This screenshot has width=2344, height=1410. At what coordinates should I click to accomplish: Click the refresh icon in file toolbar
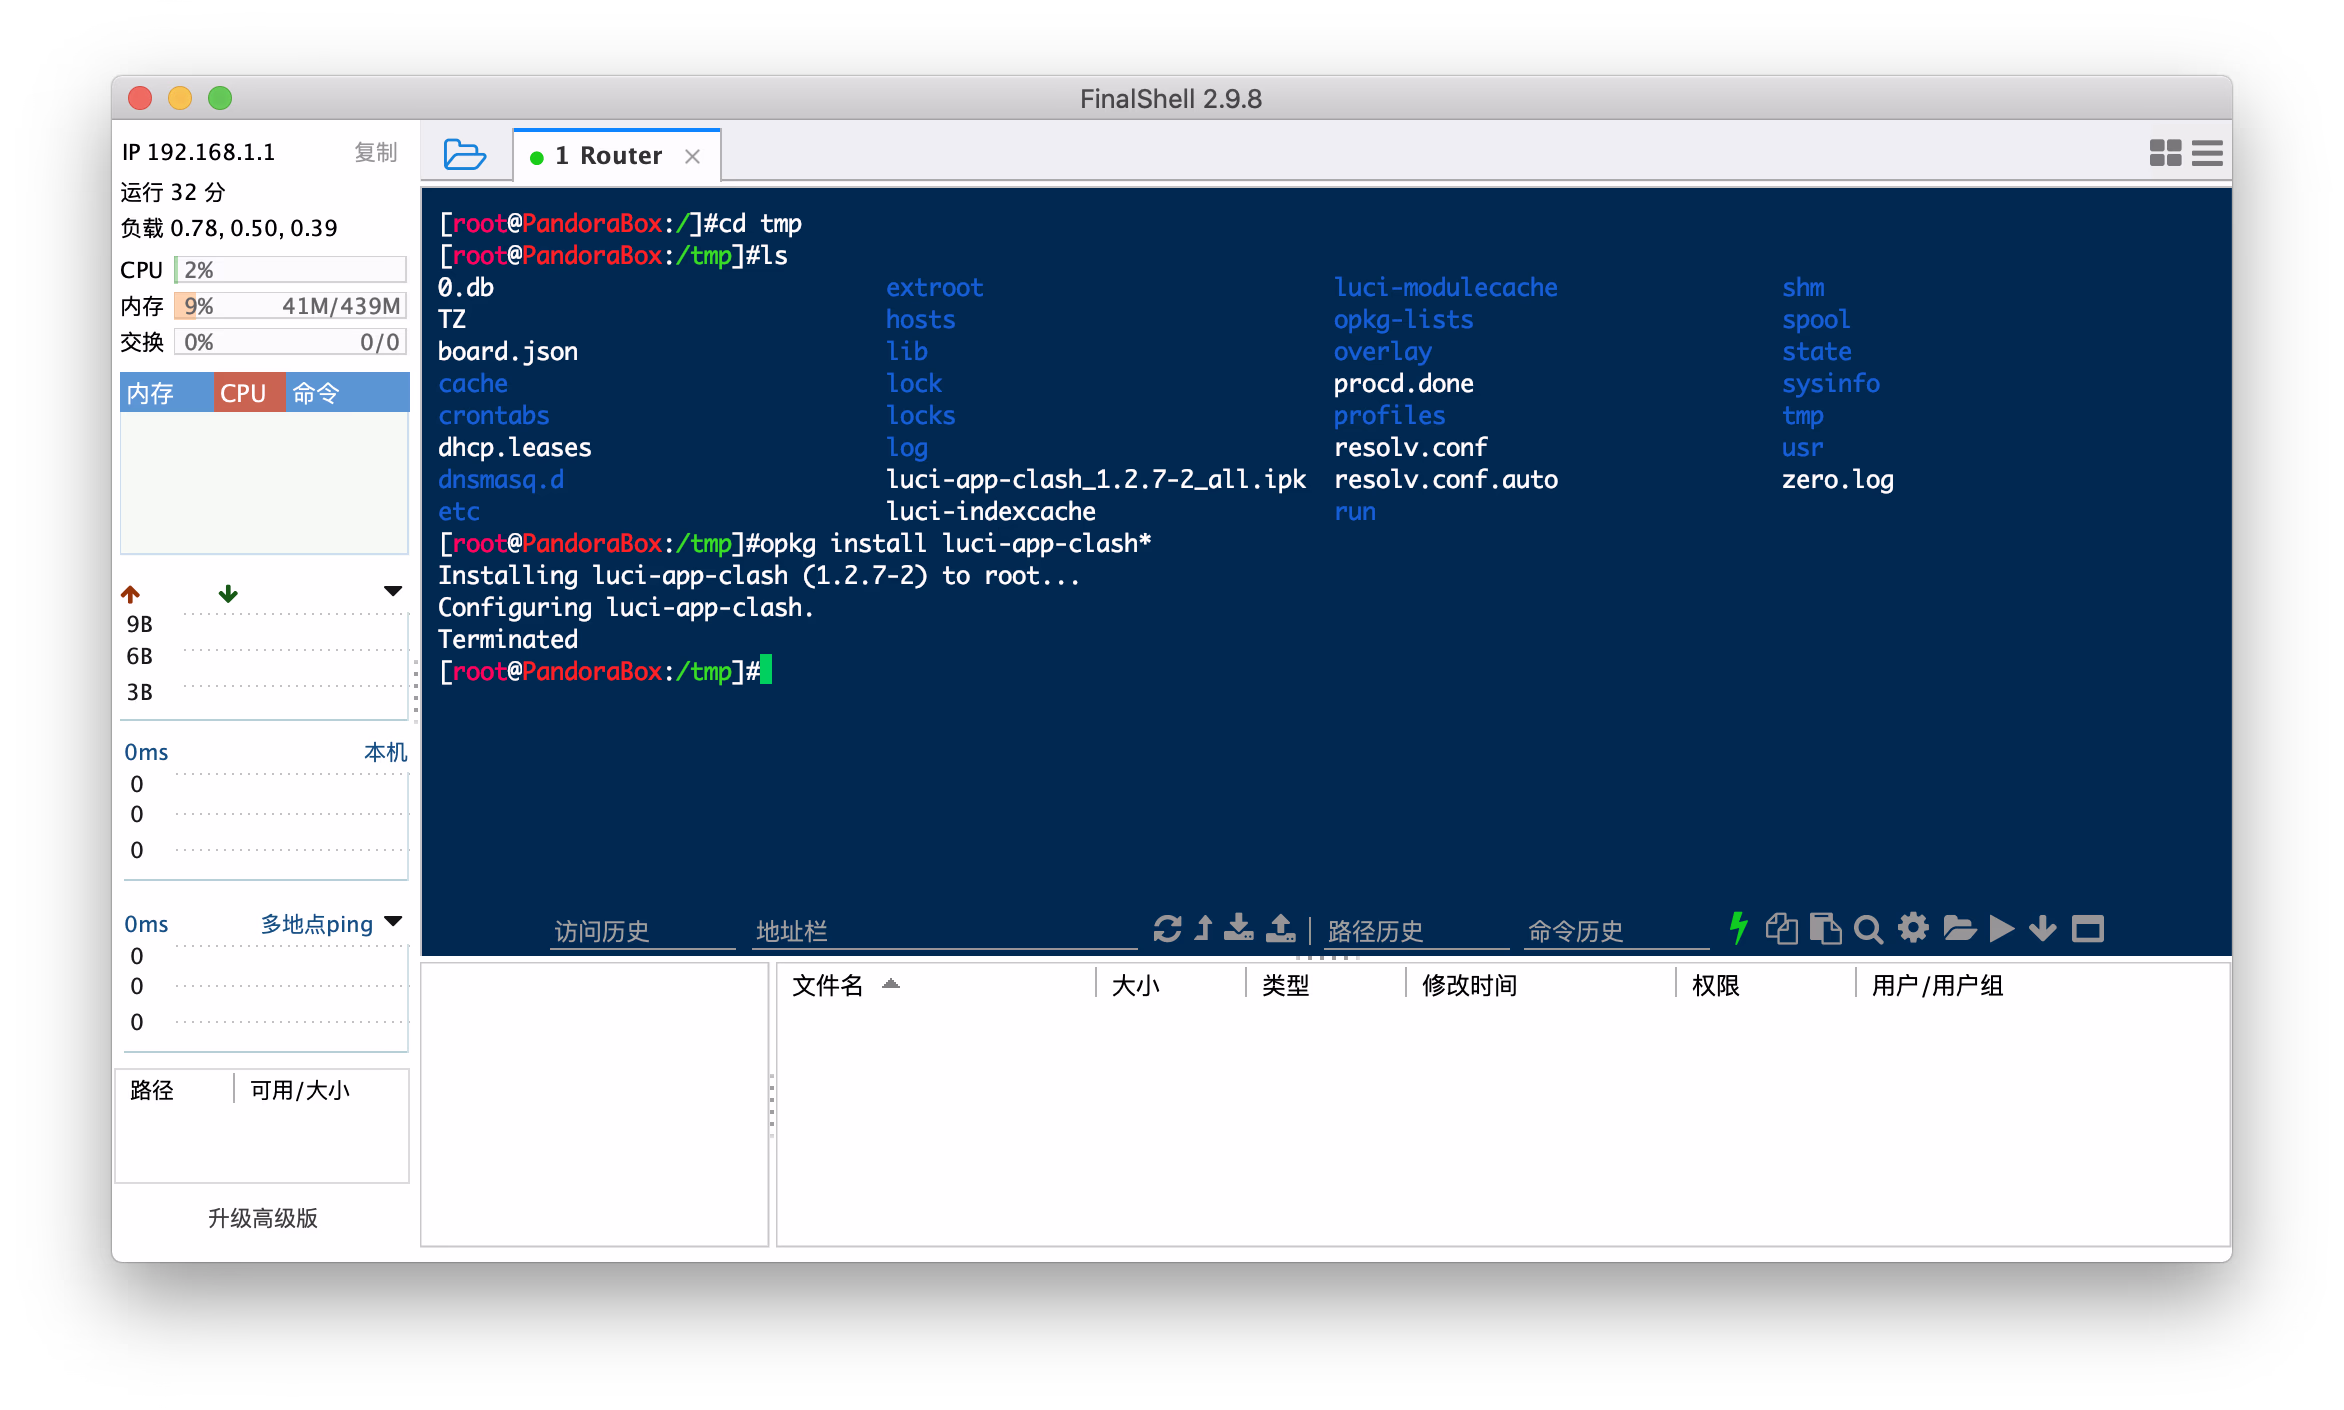click(x=1167, y=929)
